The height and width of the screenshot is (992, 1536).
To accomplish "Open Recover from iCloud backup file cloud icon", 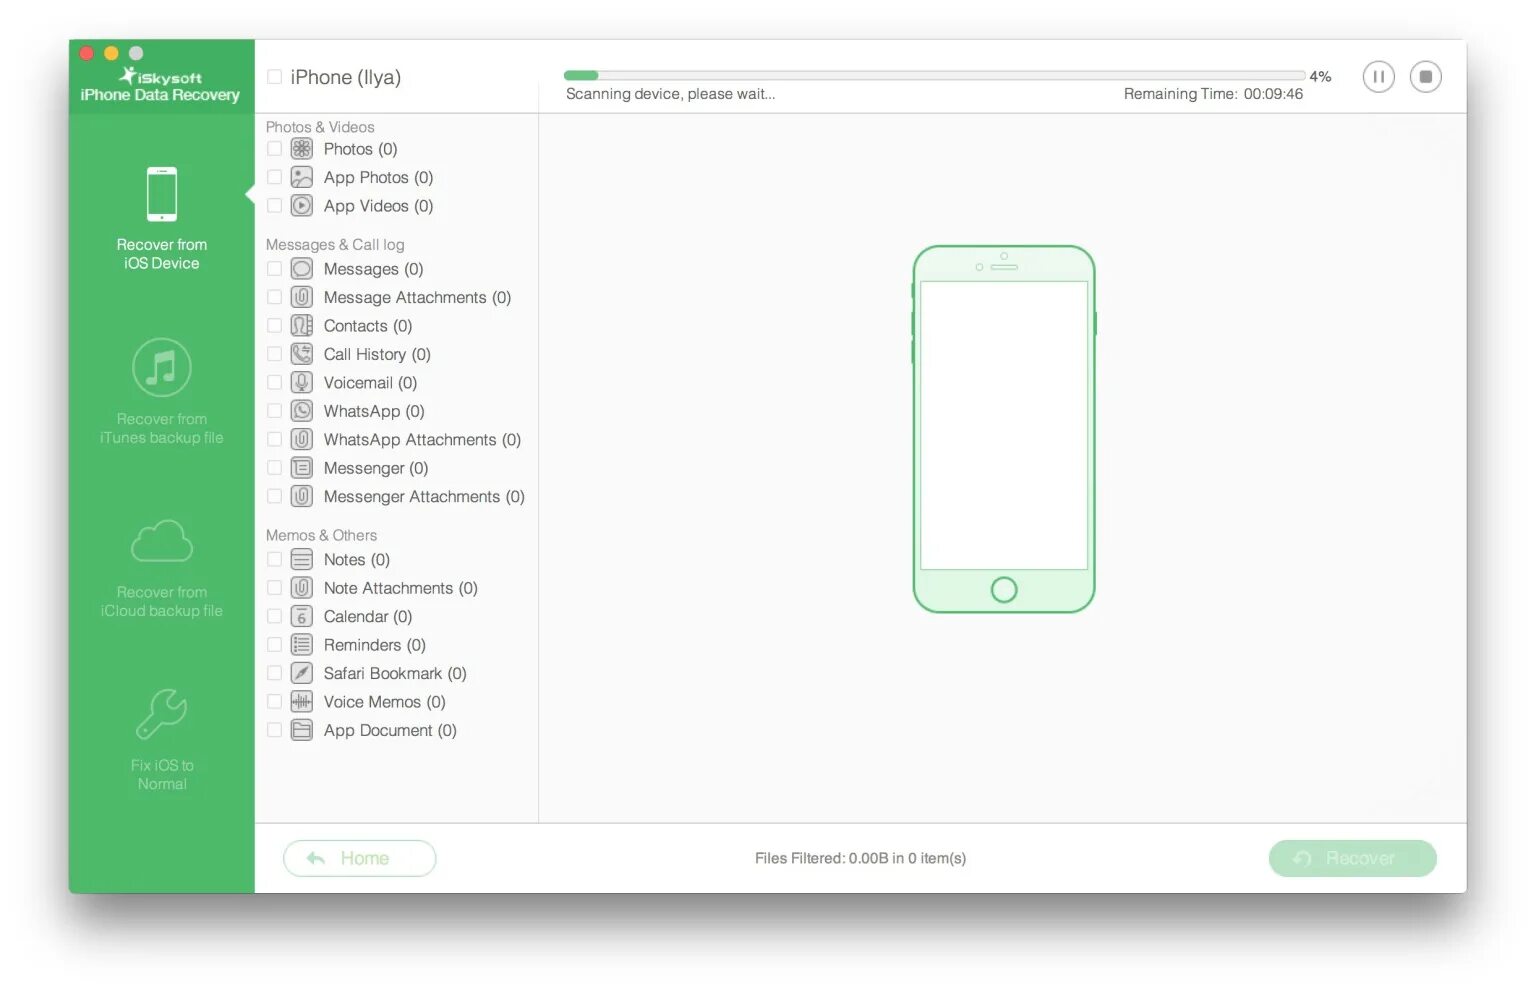I will tap(162, 541).
